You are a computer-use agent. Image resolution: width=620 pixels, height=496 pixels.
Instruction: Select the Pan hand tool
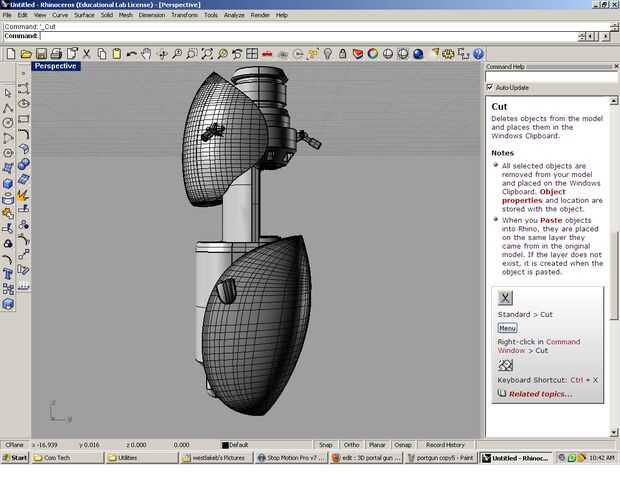point(147,54)
